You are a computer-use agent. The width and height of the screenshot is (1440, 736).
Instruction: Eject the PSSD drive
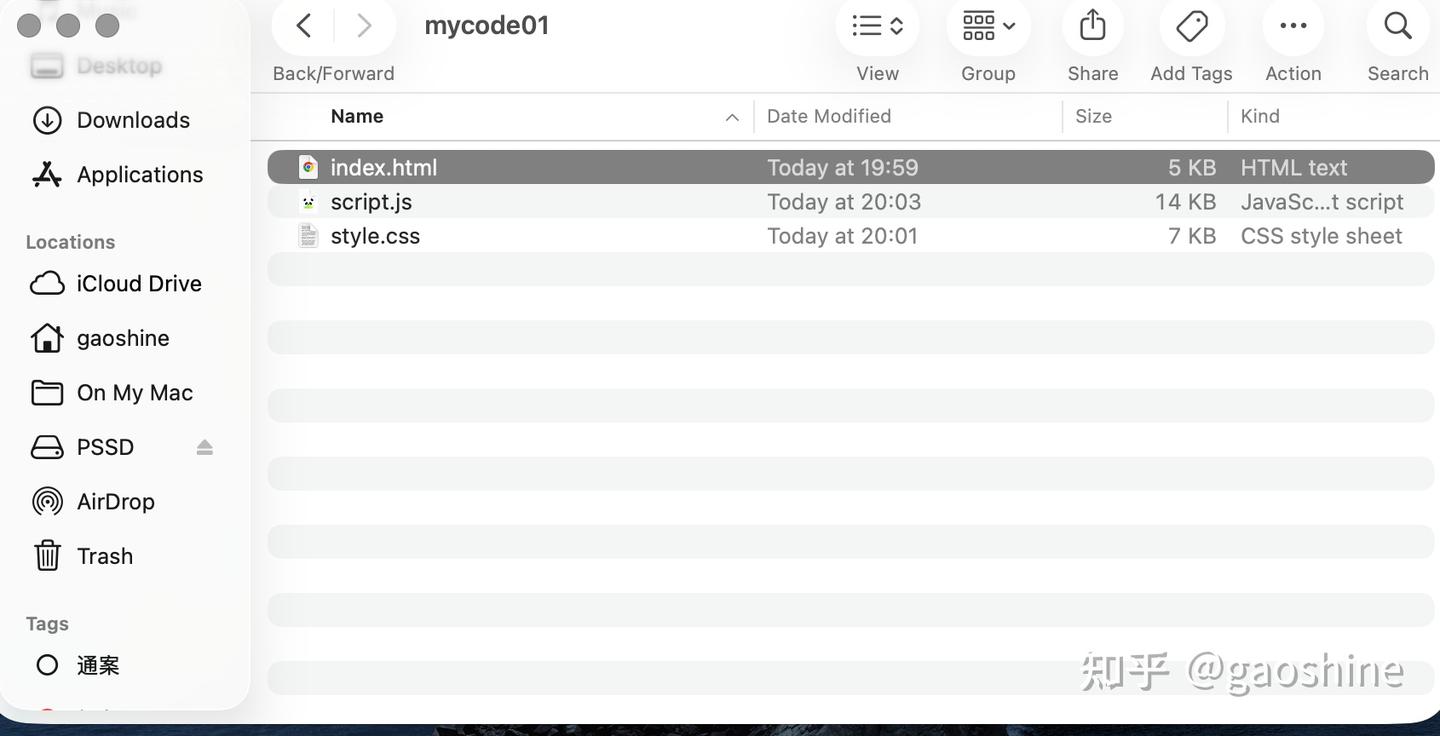[204, 447]
